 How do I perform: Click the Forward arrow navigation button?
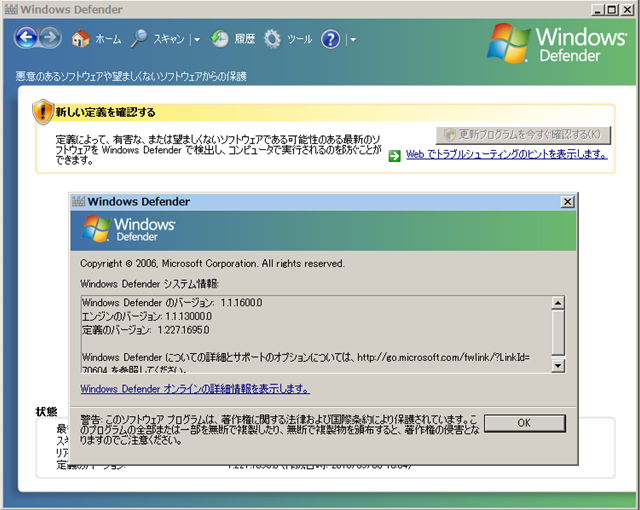50,38
